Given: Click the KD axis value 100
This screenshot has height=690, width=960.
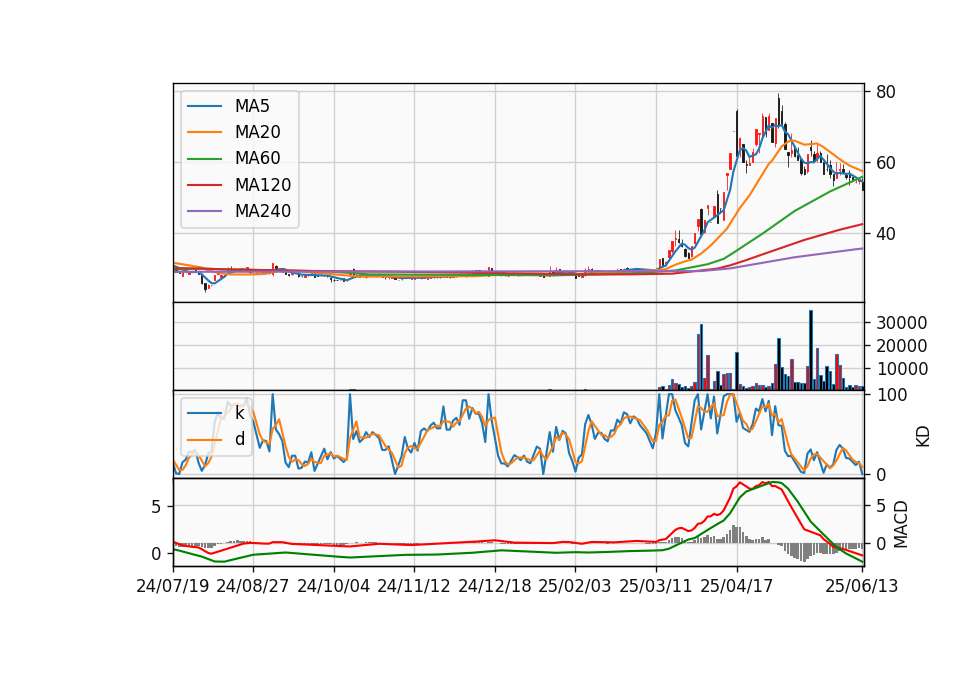Looking at the screenshot, I should (x=892, y=396).
